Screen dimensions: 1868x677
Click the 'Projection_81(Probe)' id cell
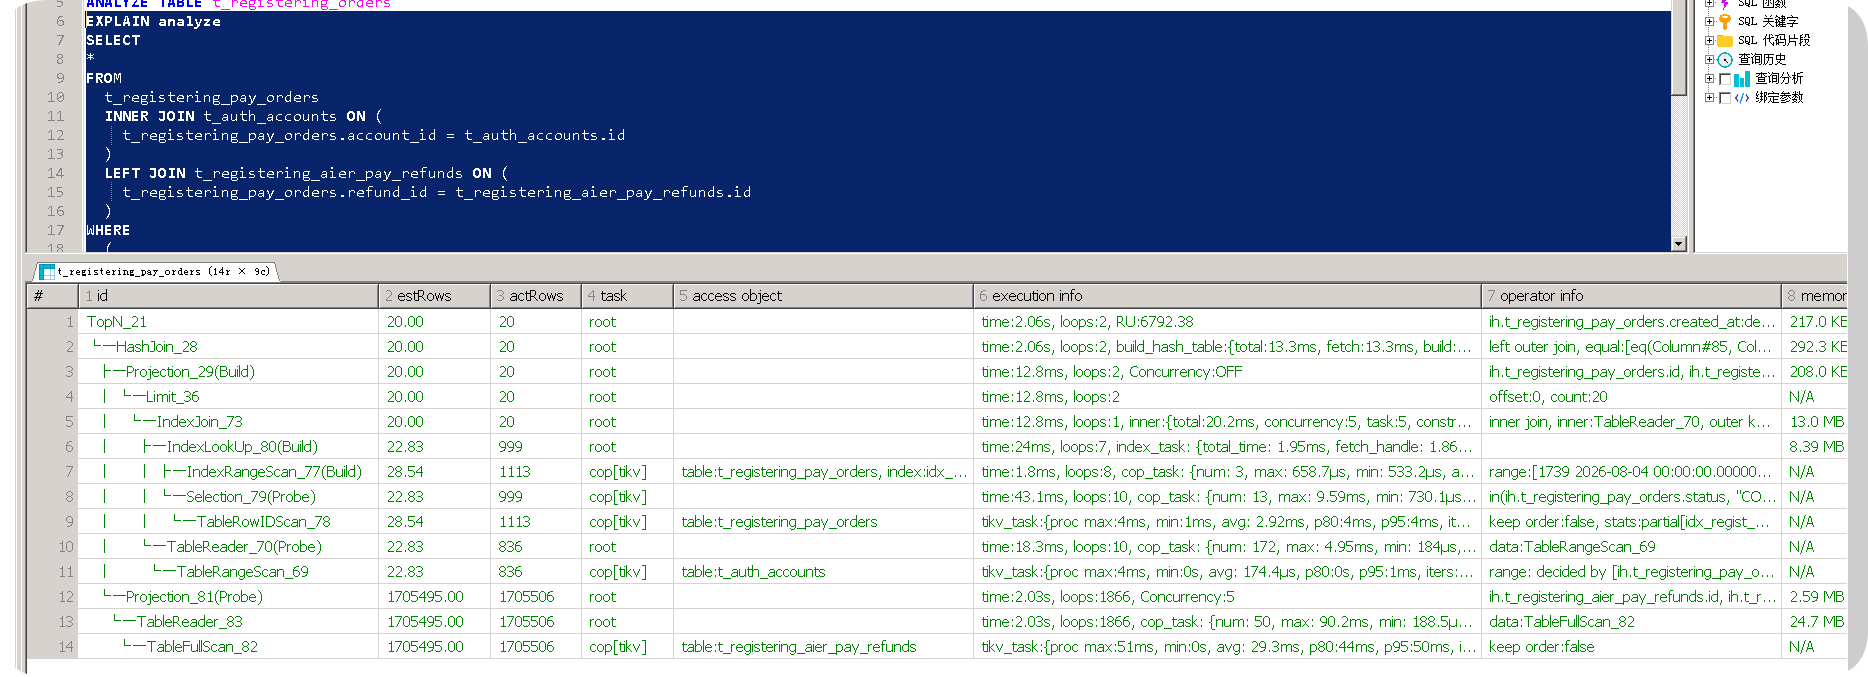(x=228, y=597)
